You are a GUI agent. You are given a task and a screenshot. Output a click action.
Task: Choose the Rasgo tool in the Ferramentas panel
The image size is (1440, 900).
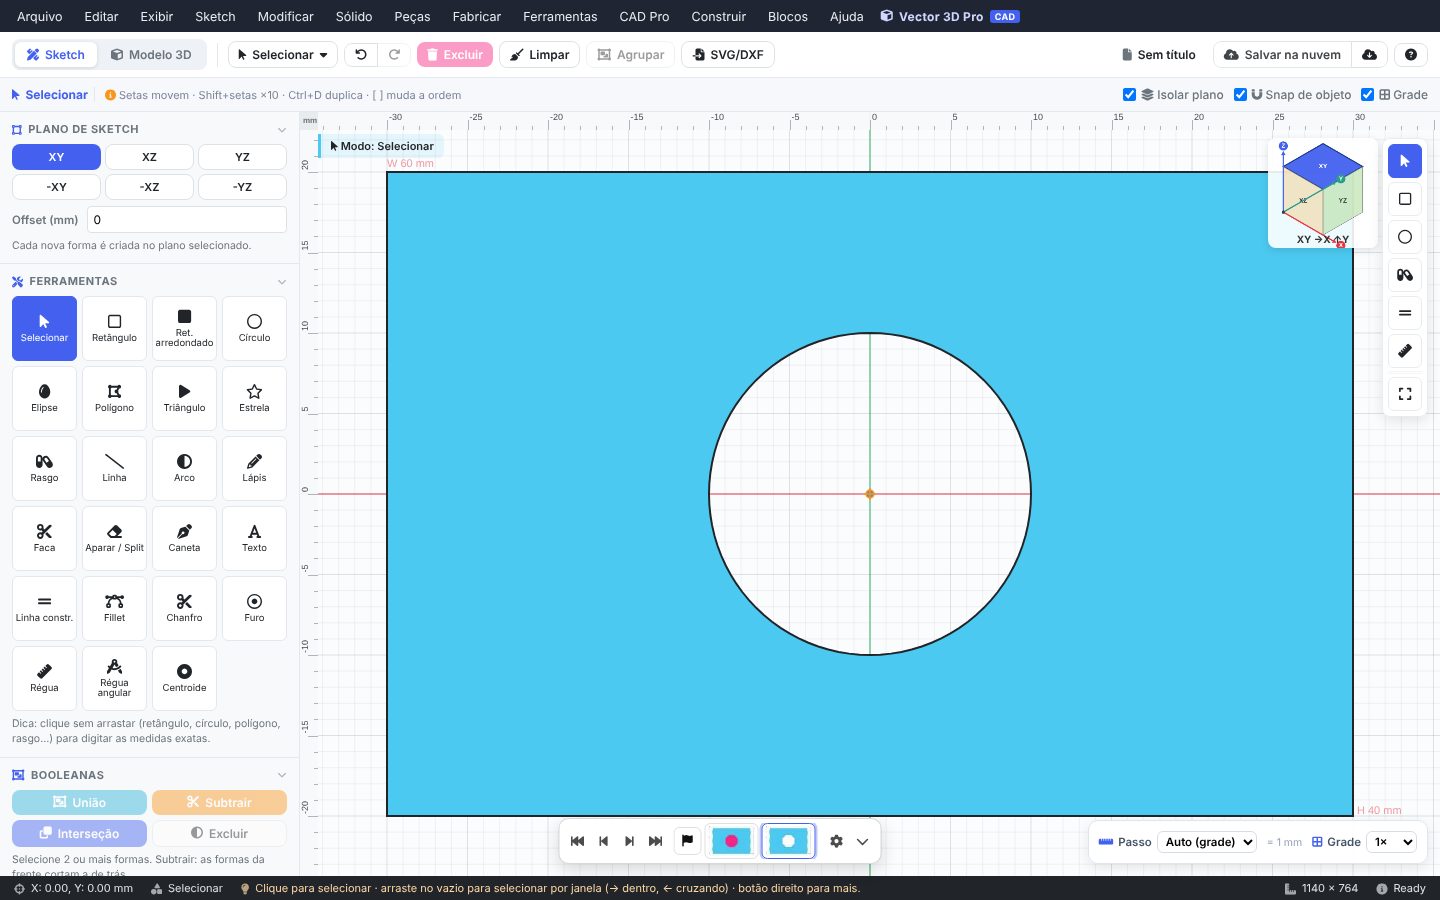(44, 468)
